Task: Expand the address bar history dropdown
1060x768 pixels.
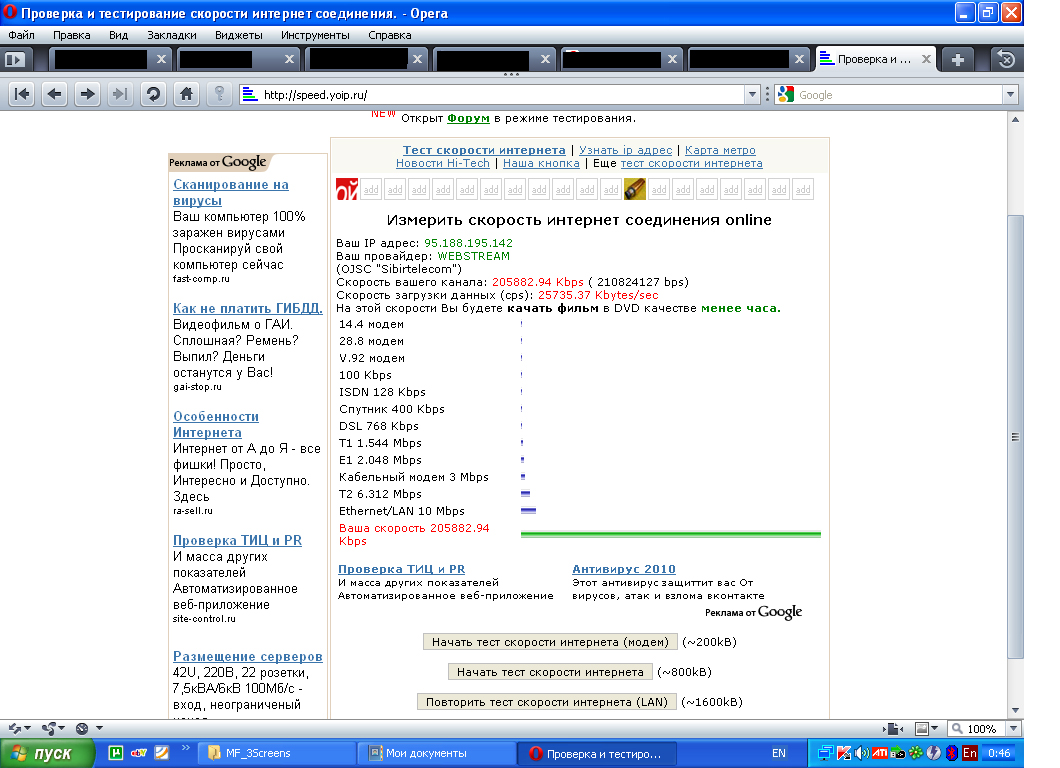Action: (753, 95)
